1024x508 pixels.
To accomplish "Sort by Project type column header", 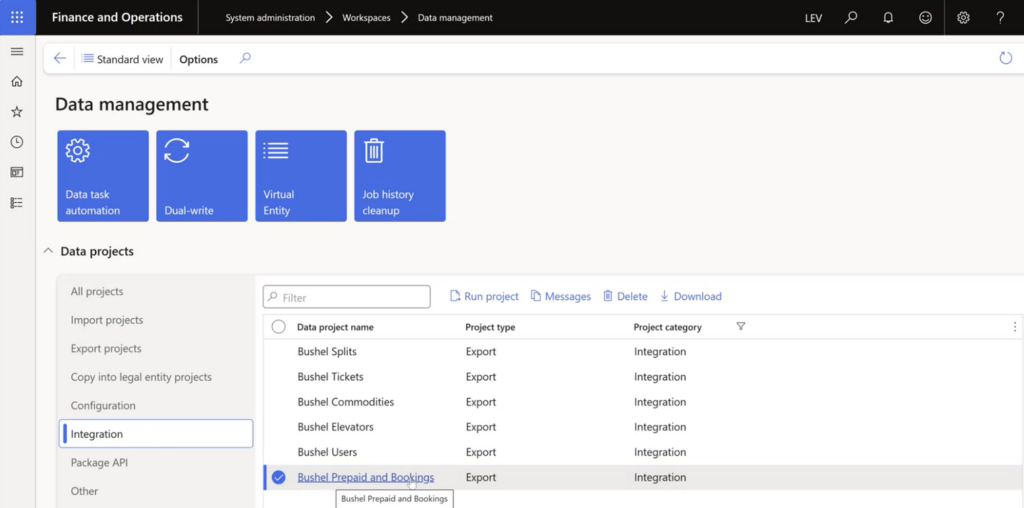I will pos(490,327).
